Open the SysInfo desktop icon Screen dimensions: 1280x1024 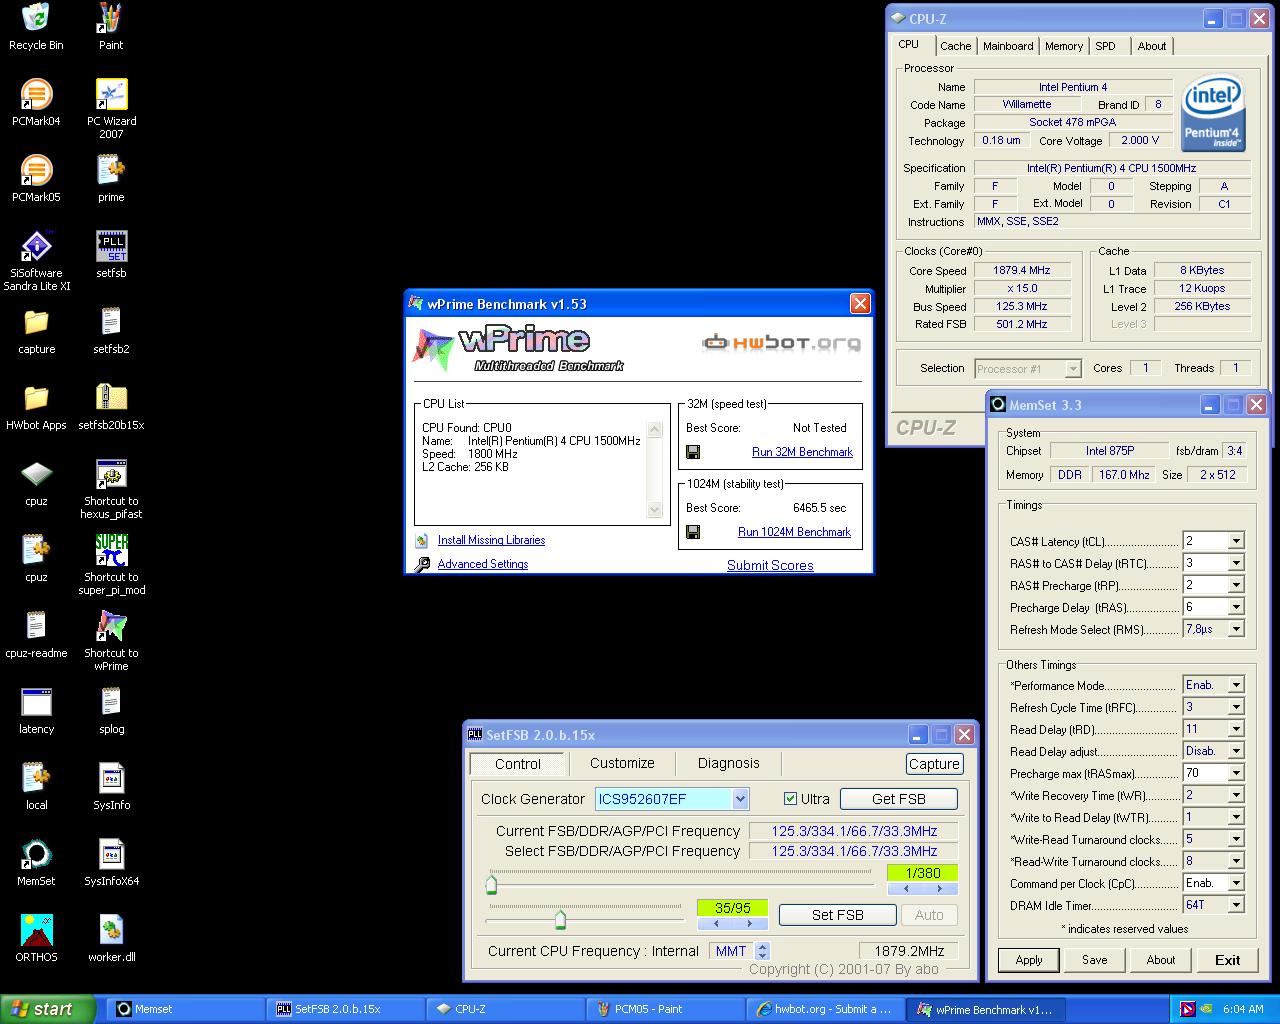[111, 787]
